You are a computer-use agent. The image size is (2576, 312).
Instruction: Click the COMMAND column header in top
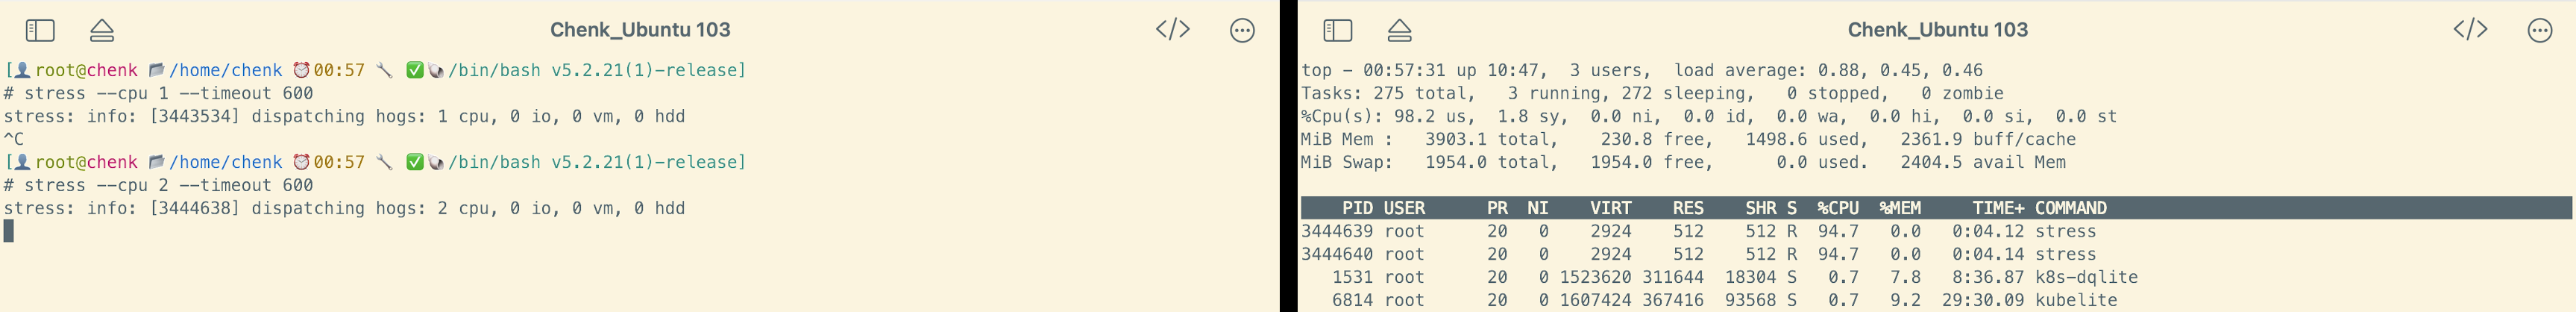click(x=2070, y=208)
